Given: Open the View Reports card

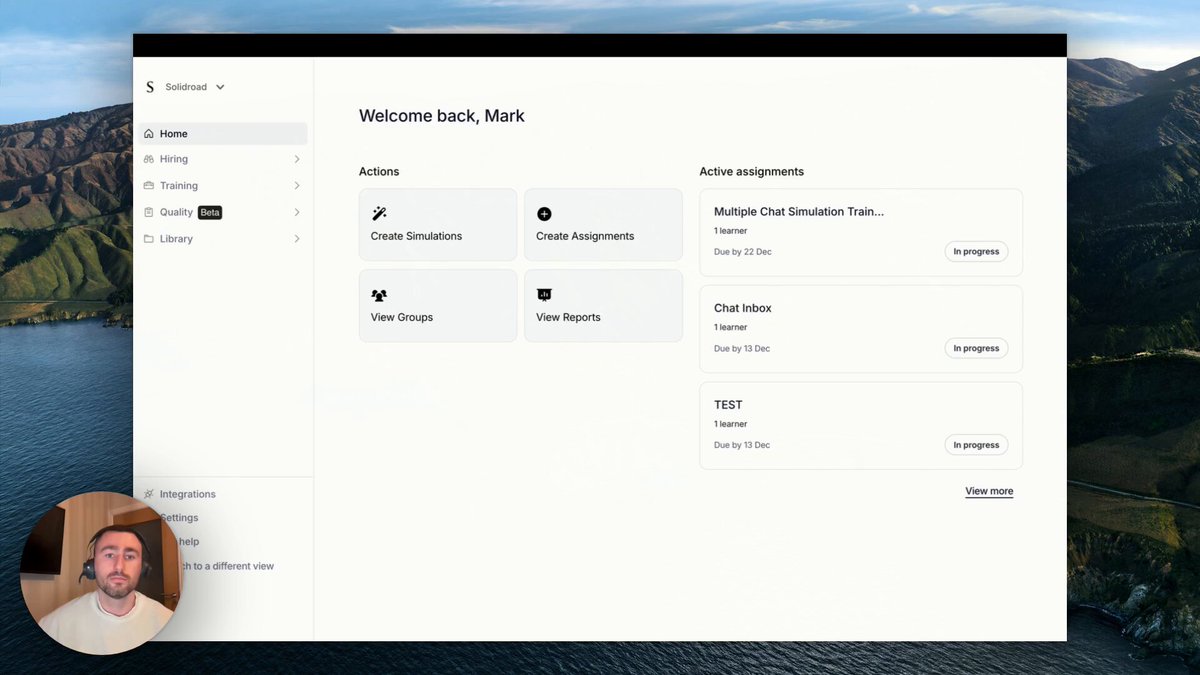Looking at the screenshot, I should (x=603, y=306).
